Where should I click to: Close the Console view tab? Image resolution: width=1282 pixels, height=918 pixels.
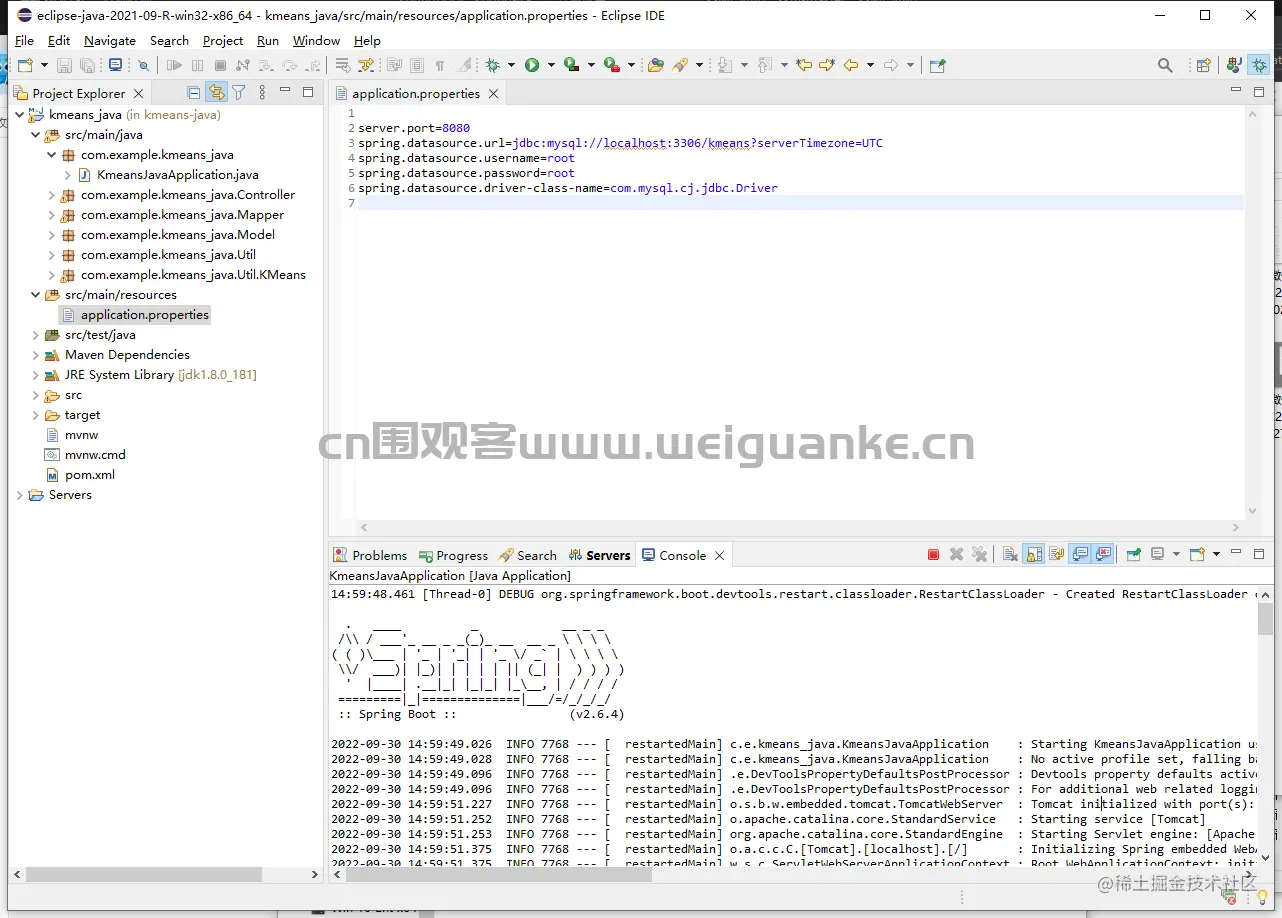pyautogui.click(x=719, y=556)
